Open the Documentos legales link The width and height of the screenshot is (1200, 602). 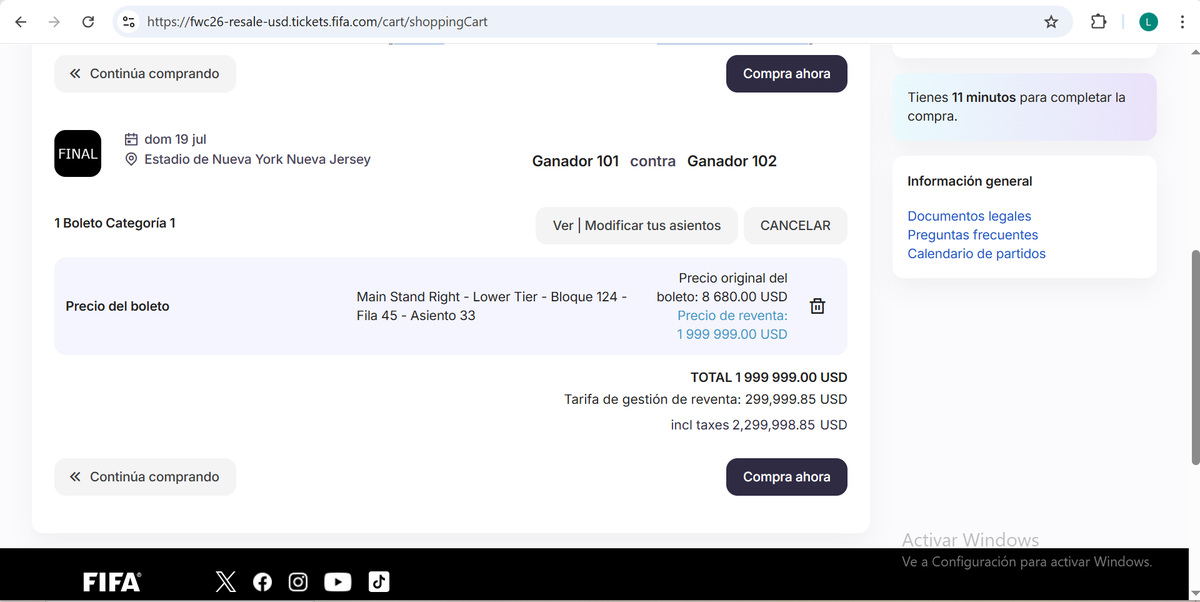coord(969,216)
